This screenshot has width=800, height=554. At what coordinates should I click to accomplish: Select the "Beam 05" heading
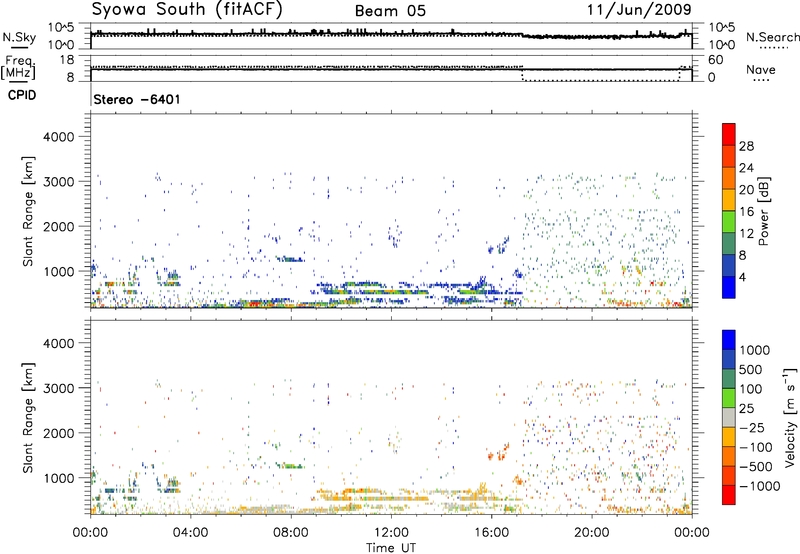(390, 11)
